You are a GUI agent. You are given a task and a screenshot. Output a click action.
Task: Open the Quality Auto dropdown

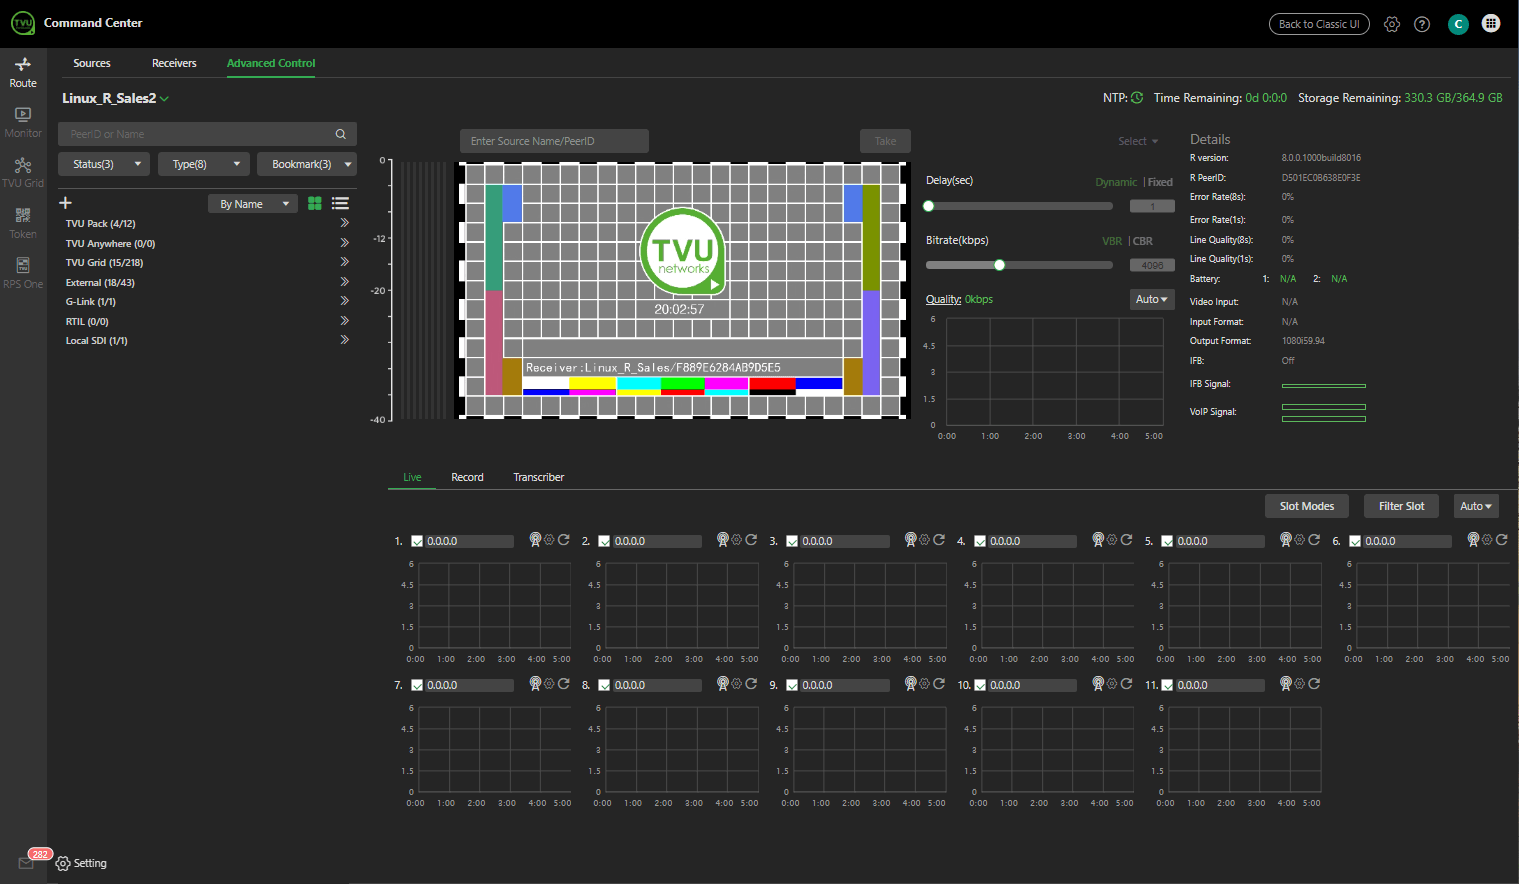pyautogui.click(x=1152, y=299)
